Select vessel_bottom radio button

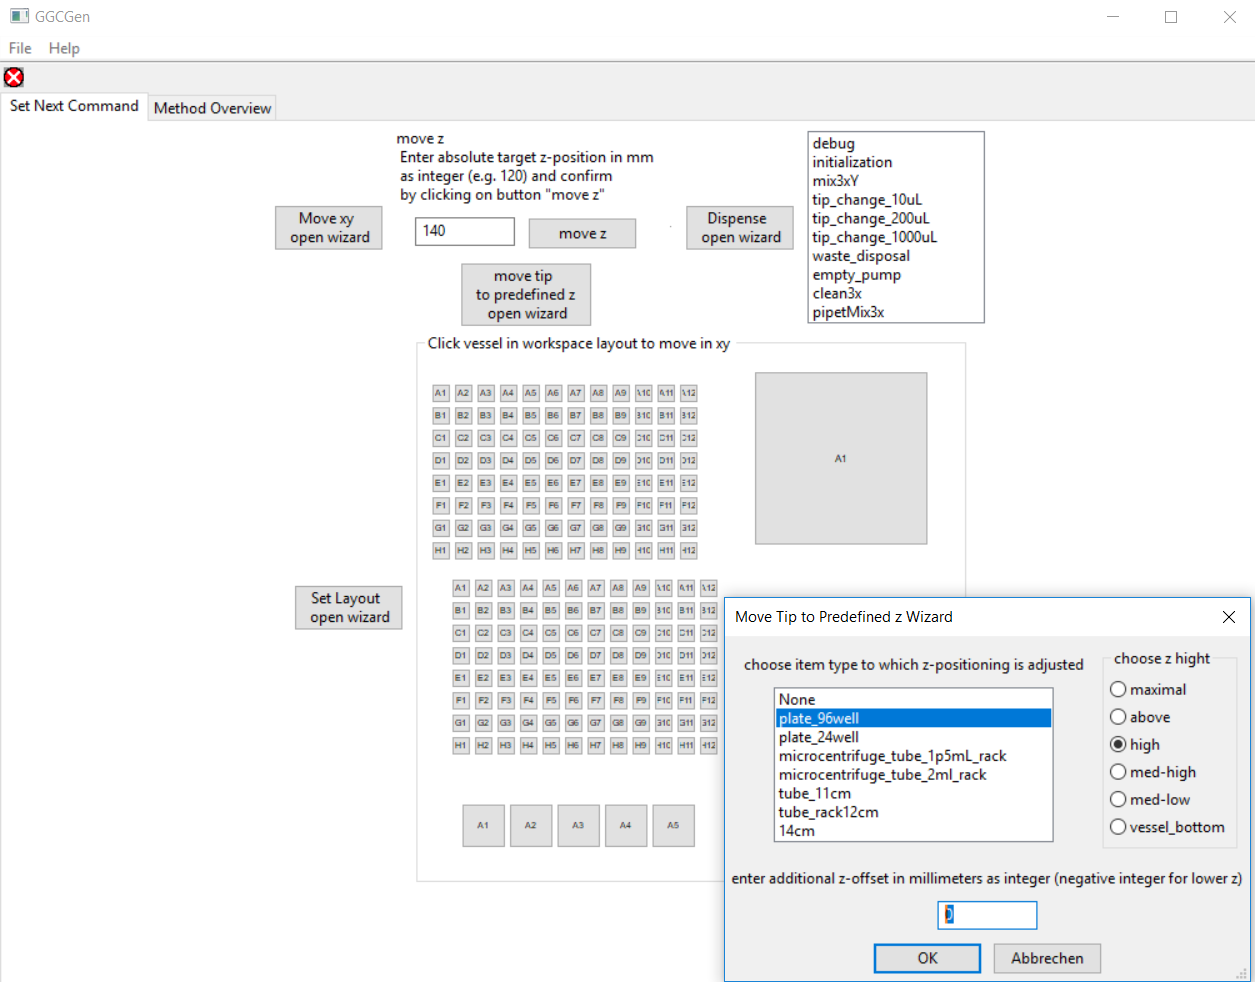click(x=1119, y=827)
